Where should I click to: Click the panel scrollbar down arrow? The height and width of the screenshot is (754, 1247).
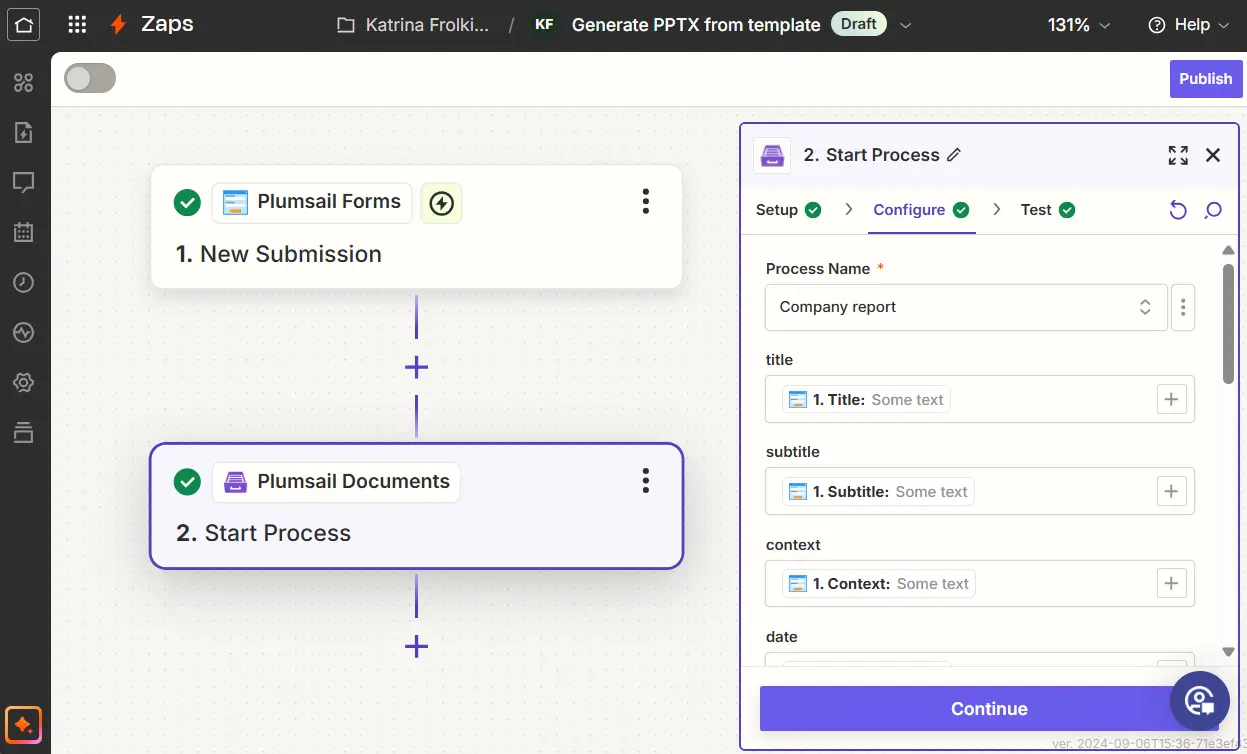click(1228, 652)
